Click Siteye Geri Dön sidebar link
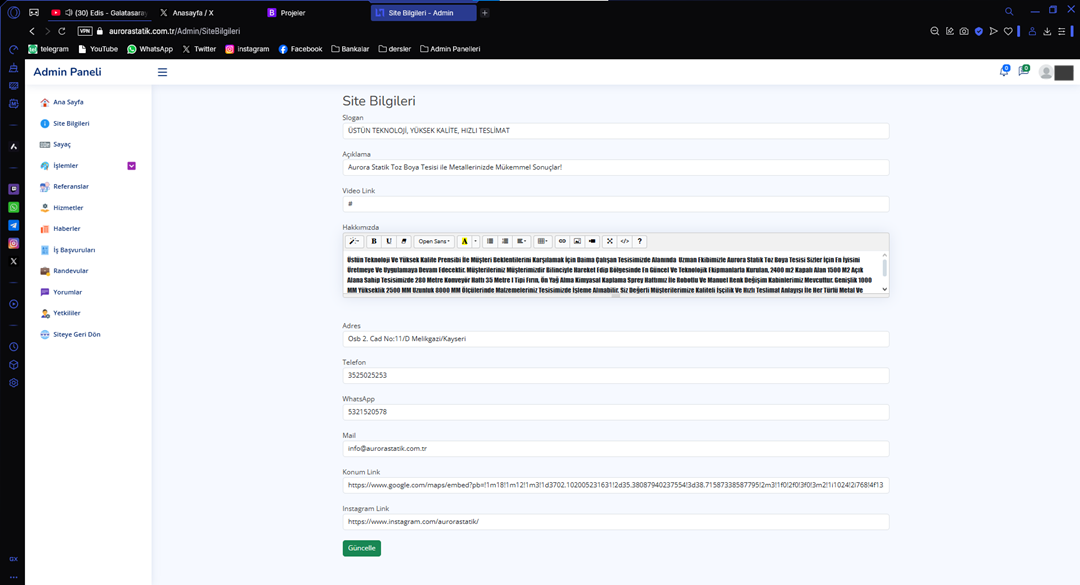Screen dimensions: 1080x585 77,334
